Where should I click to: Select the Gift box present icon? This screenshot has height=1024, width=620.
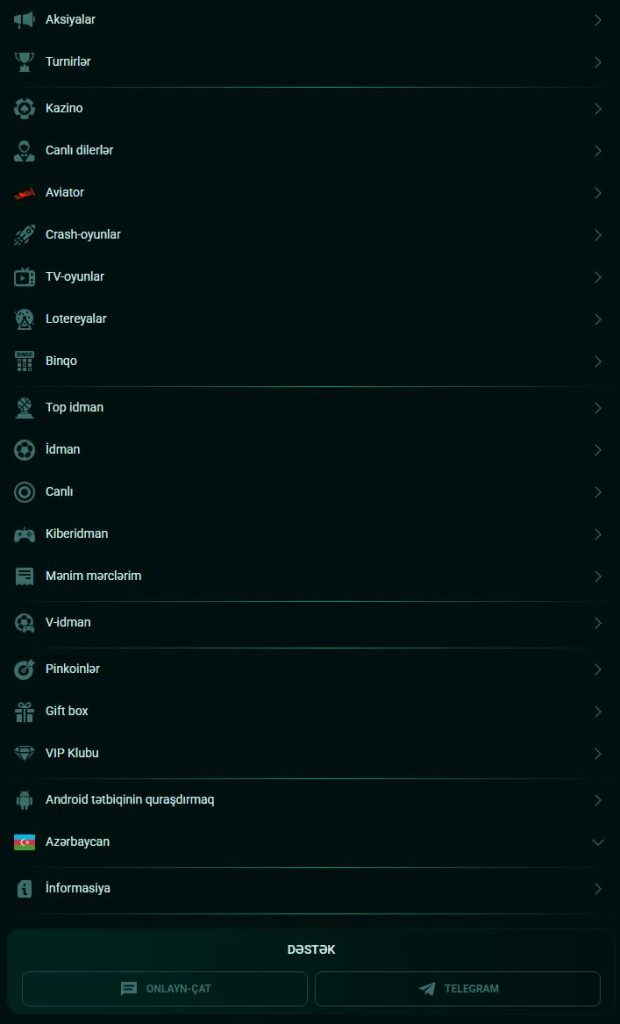[24, 711]
